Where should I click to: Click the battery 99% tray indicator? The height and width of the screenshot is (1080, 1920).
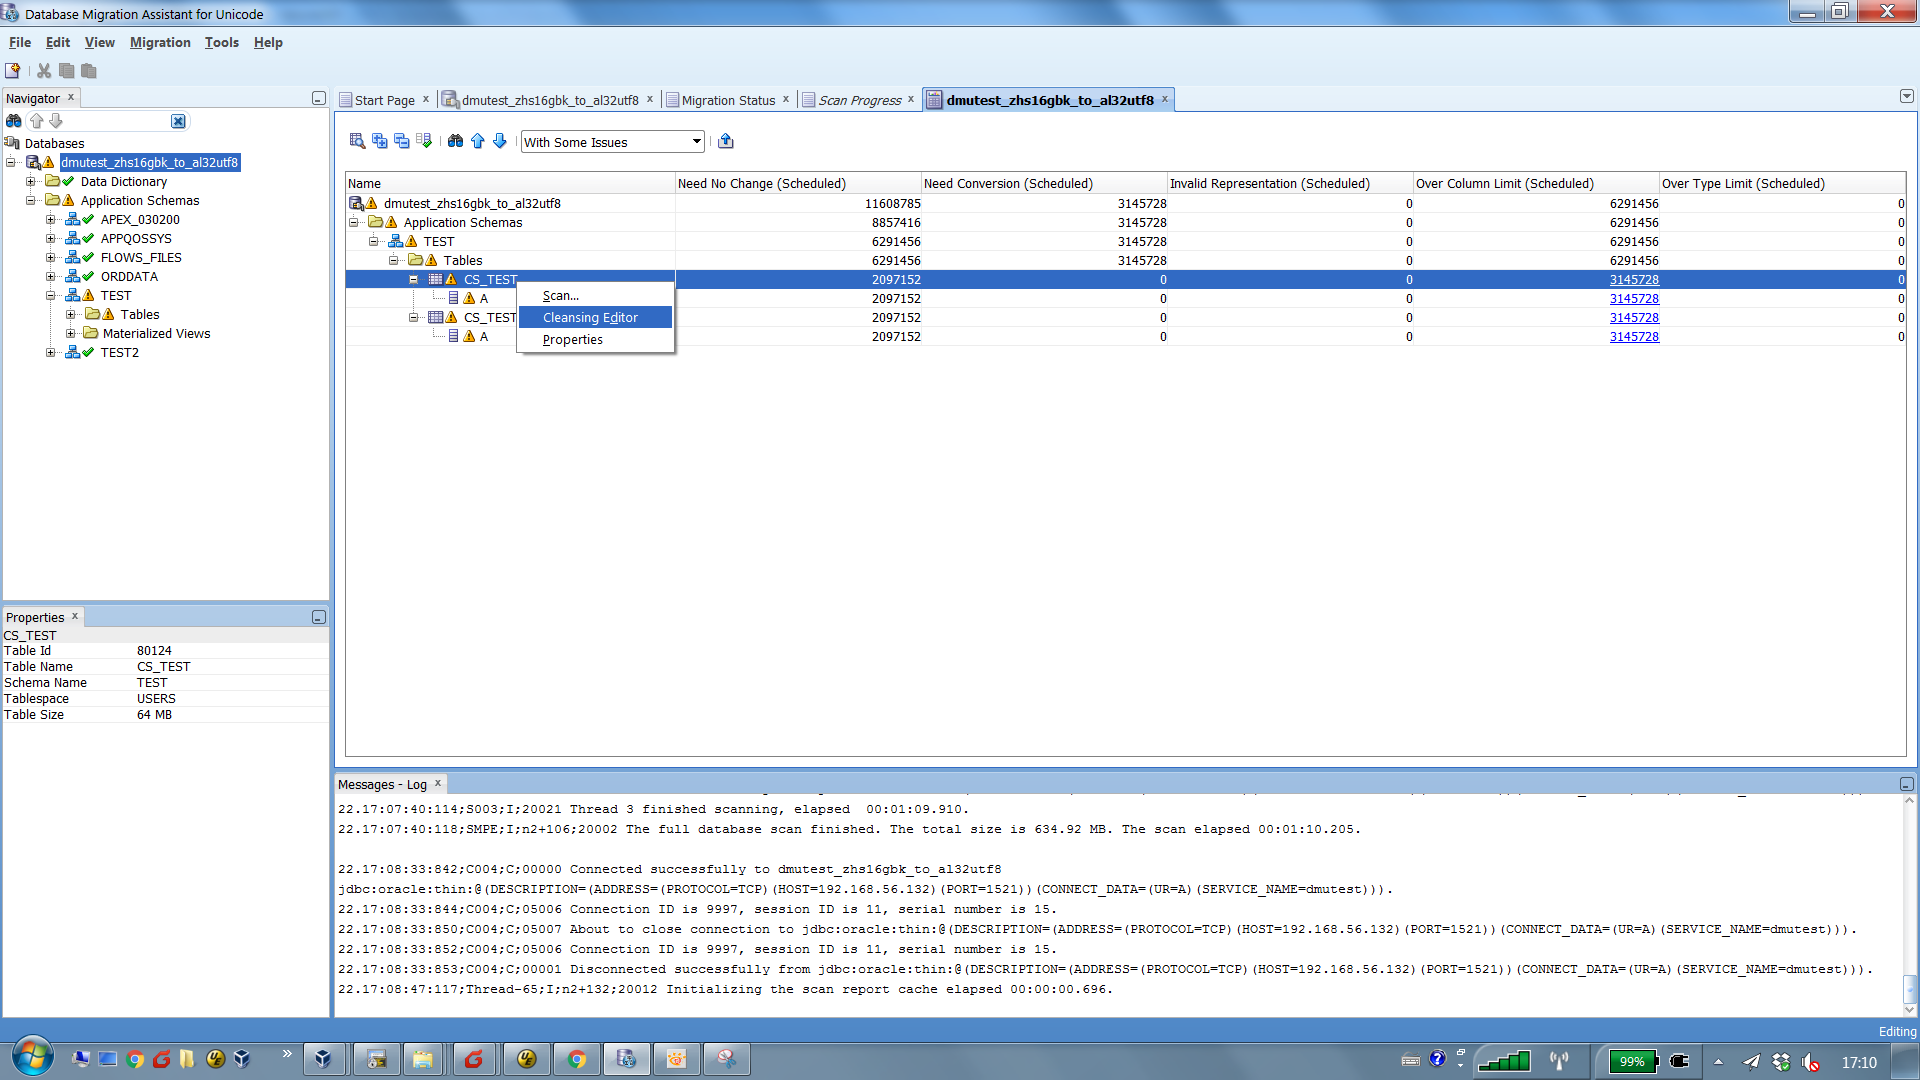[x=1633, y=1061]
